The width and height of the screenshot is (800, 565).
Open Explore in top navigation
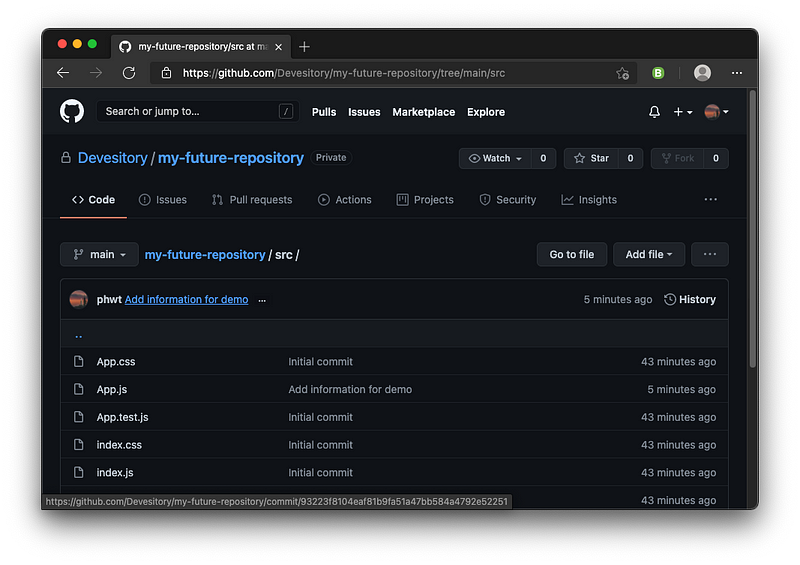pyautogui.click(x=486, y=112)
